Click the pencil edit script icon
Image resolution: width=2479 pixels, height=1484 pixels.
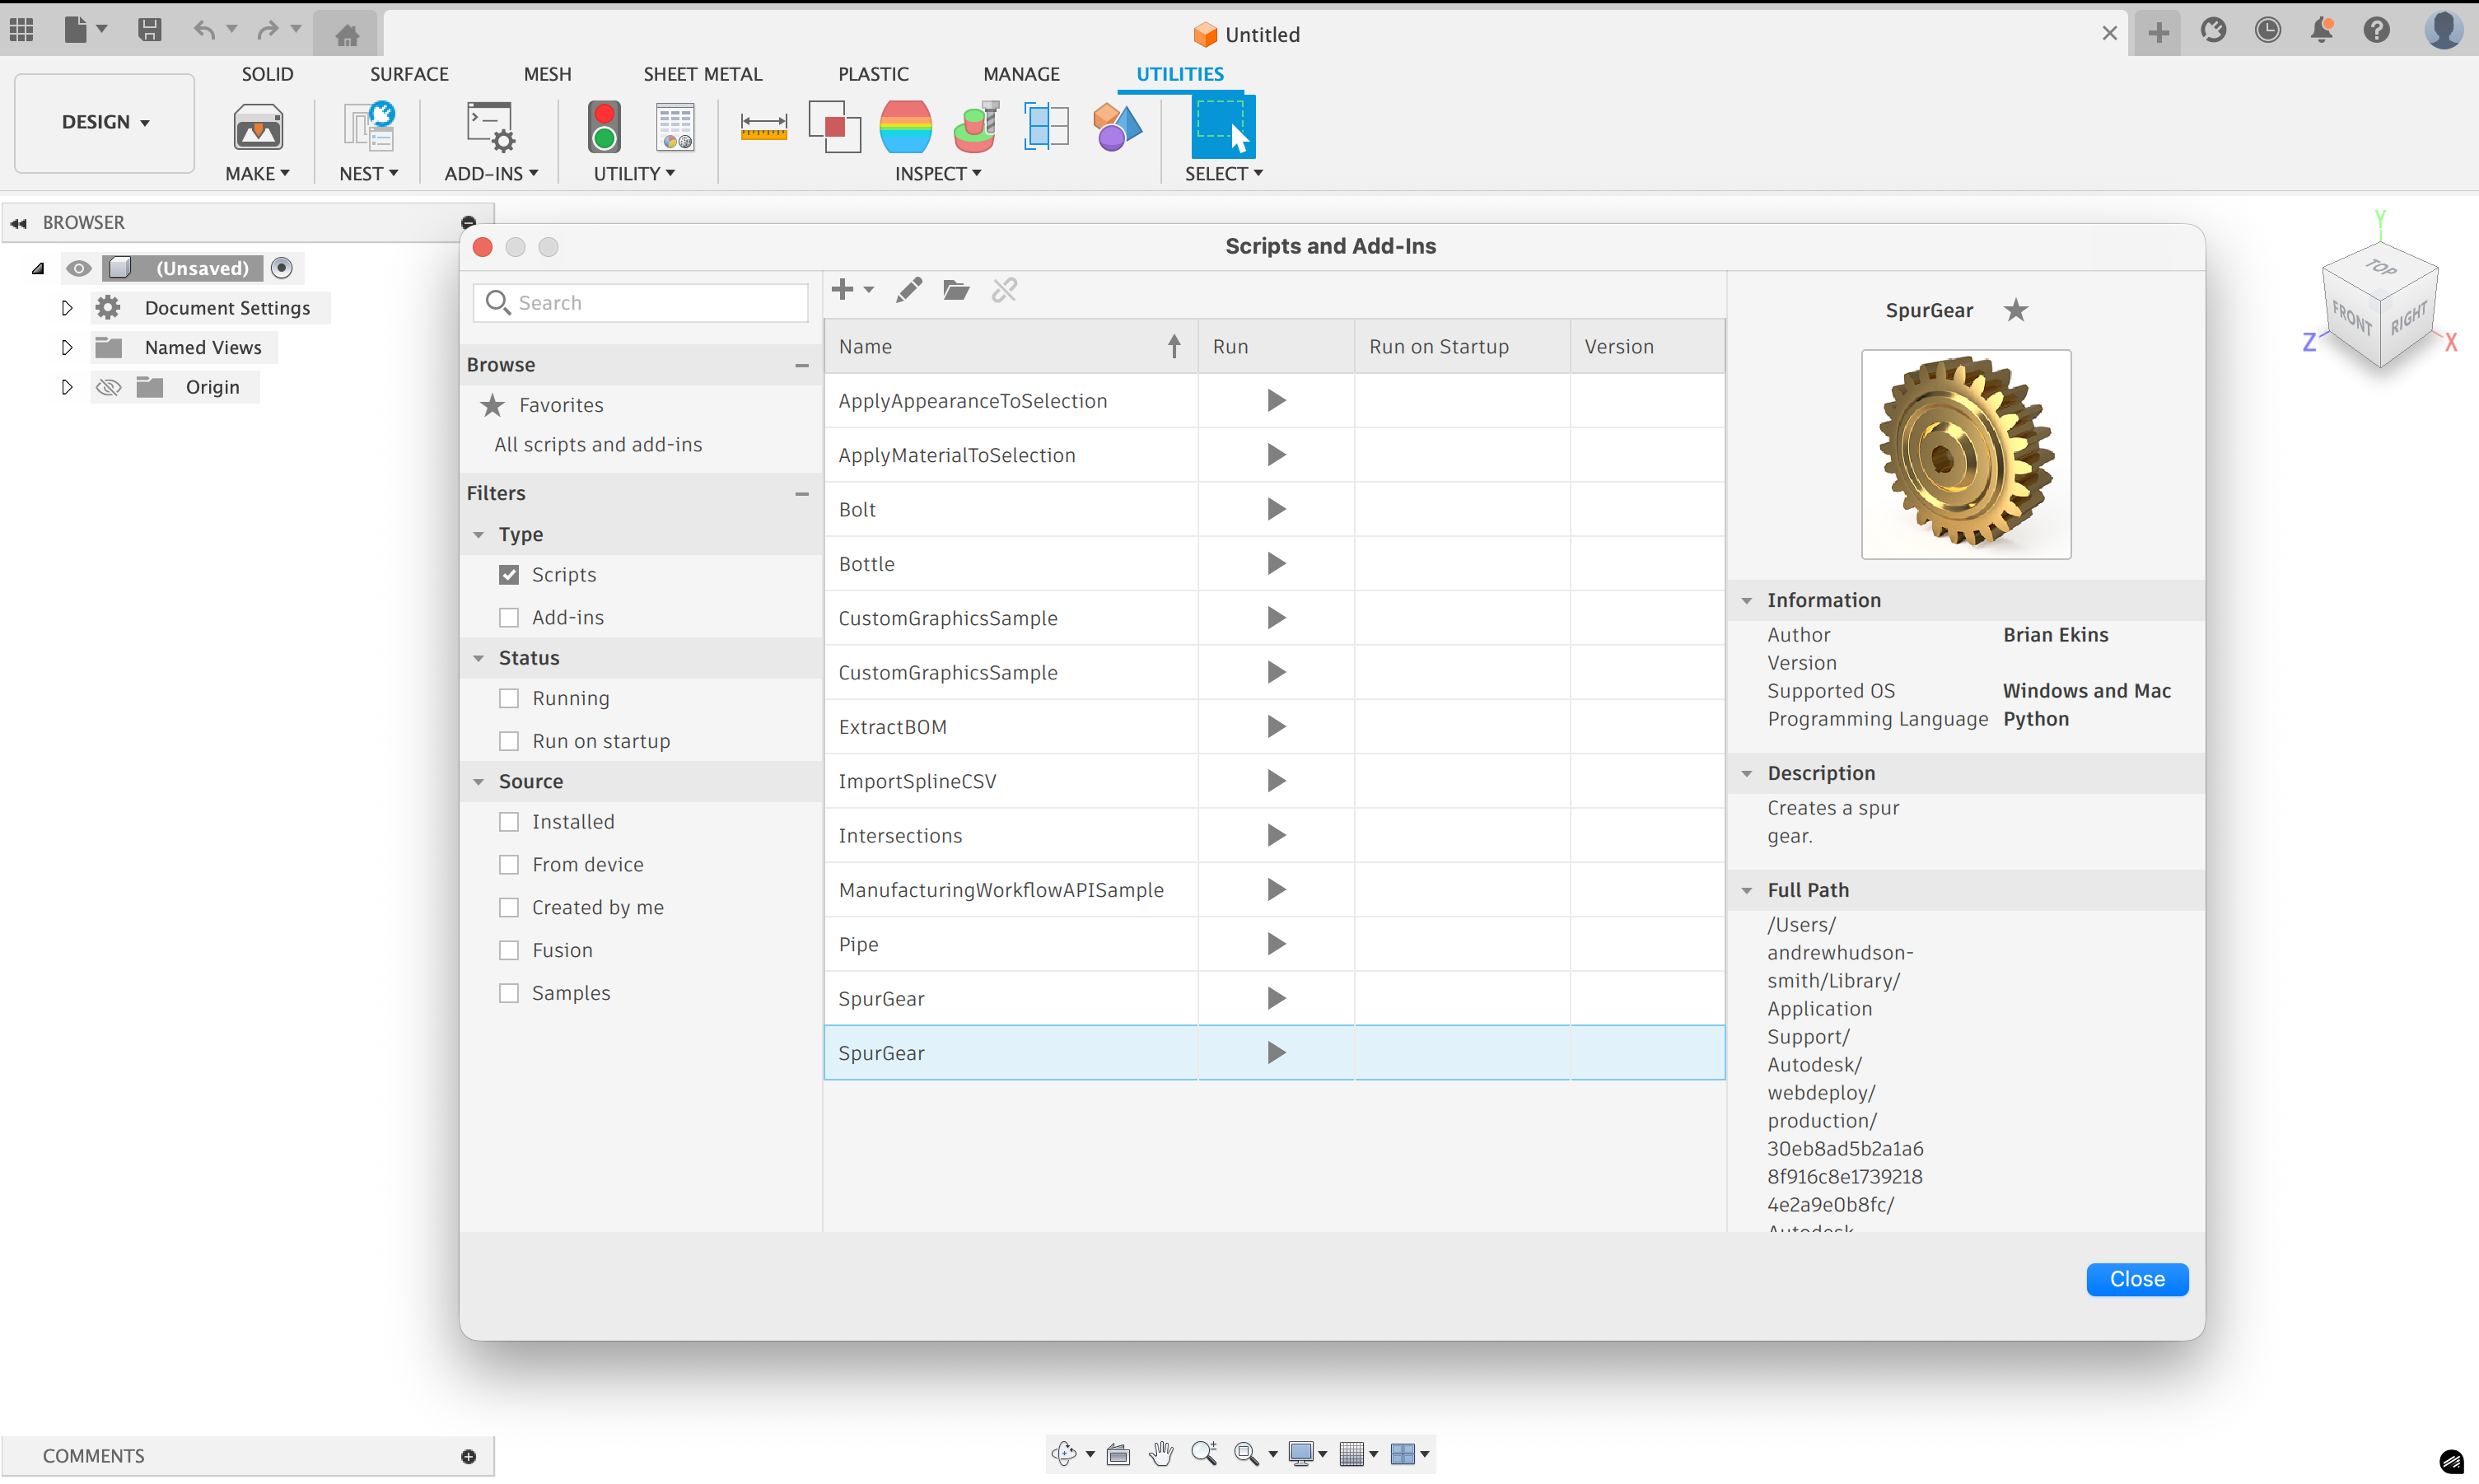(908, 290)
